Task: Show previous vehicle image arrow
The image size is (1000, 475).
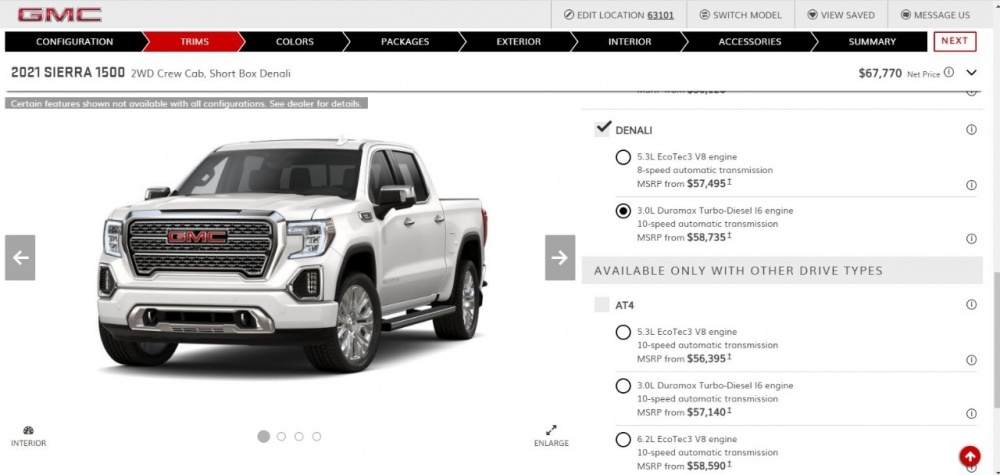Action: tap(20, 258)
